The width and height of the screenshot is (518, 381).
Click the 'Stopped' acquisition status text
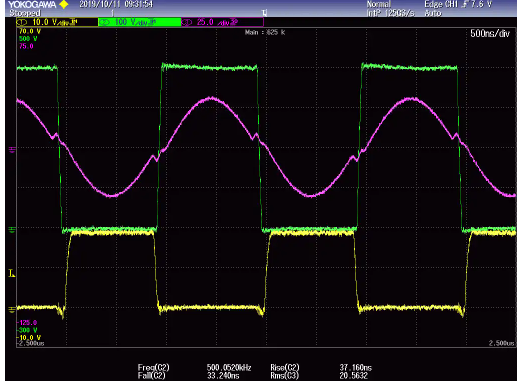tap(25, 13)
